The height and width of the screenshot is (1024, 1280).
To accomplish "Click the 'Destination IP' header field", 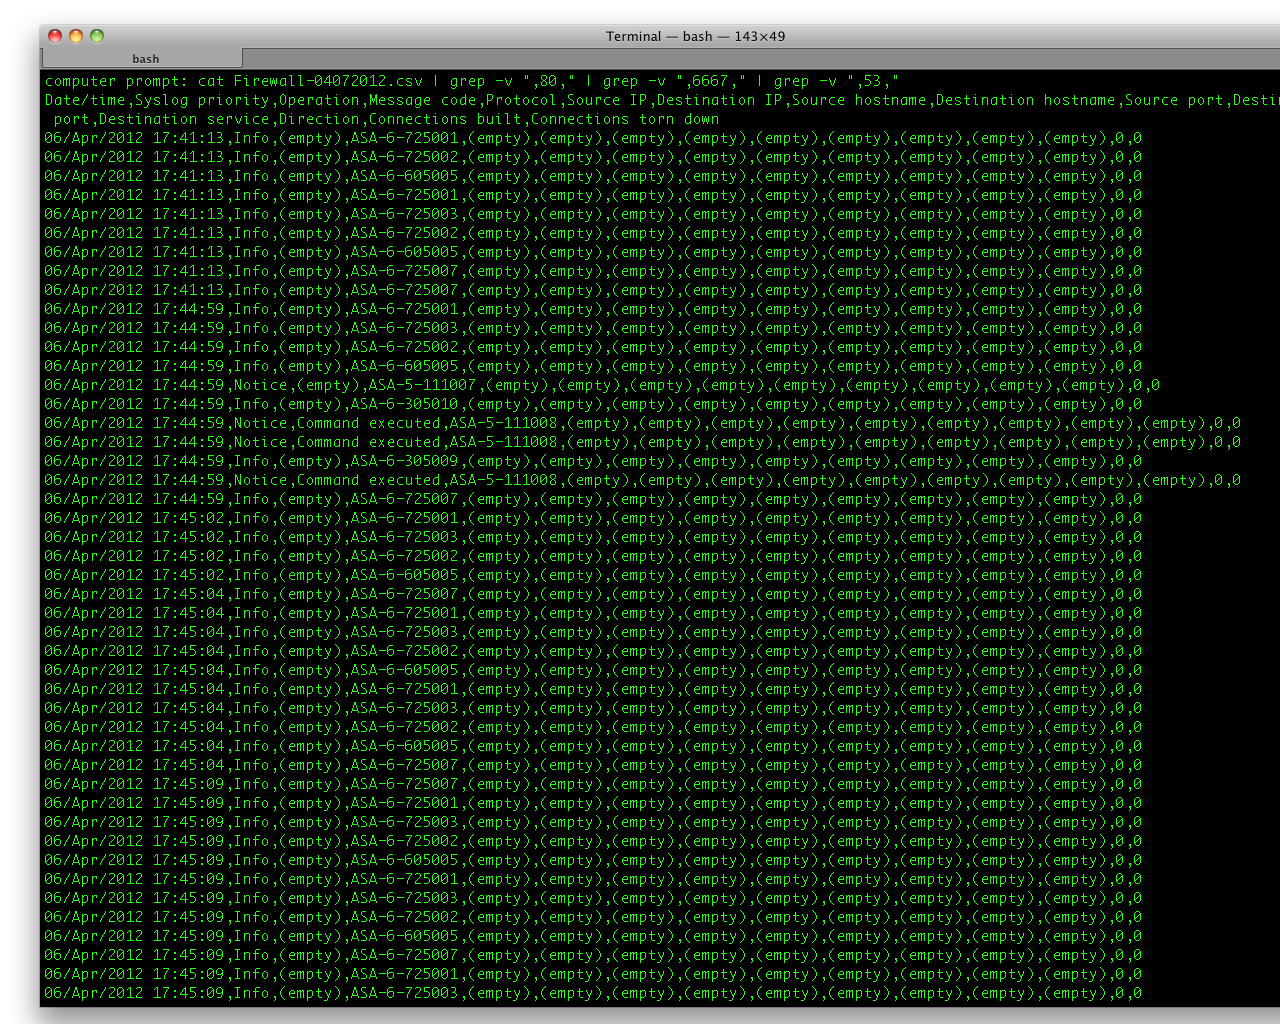I will [x=720, y=100].
